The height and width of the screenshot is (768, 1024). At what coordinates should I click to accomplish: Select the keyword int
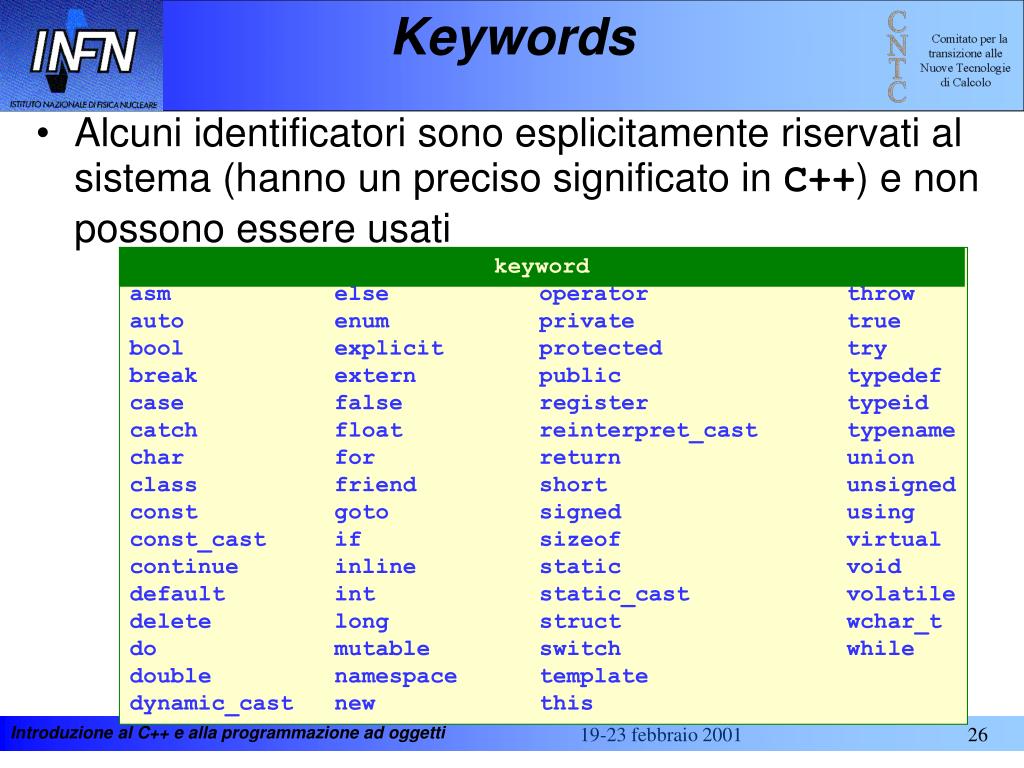tap(355, 594)
